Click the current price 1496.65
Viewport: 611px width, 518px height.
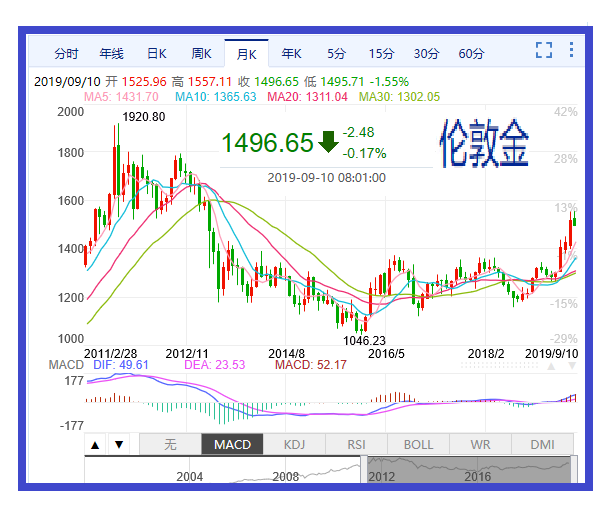(267, 142)
